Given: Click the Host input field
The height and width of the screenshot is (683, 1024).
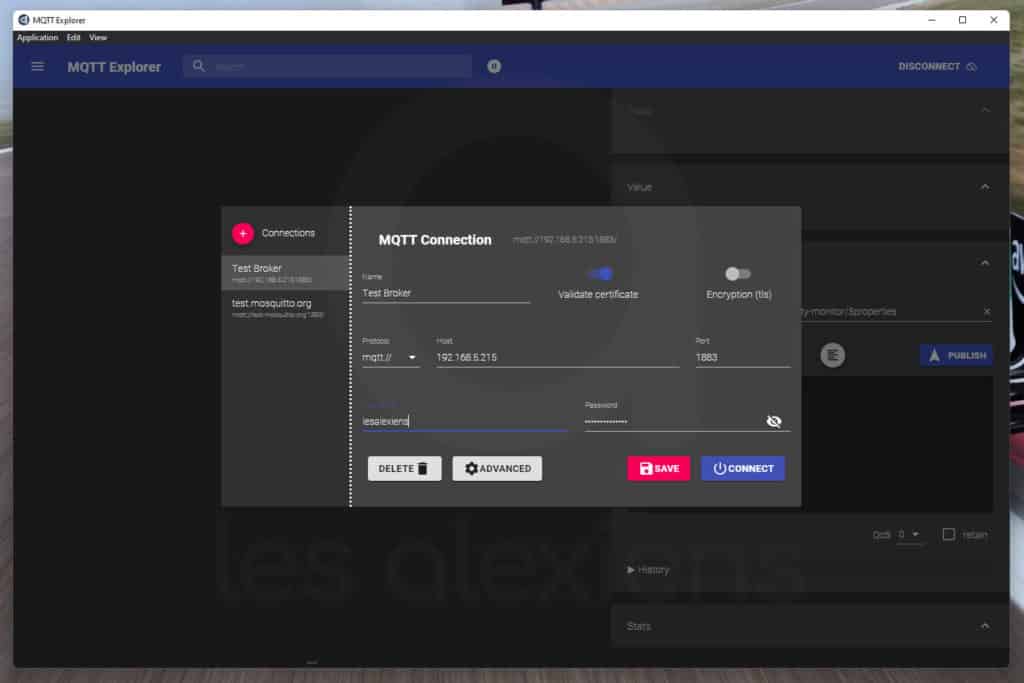Looking at the screenshot, I should [558, 357].
